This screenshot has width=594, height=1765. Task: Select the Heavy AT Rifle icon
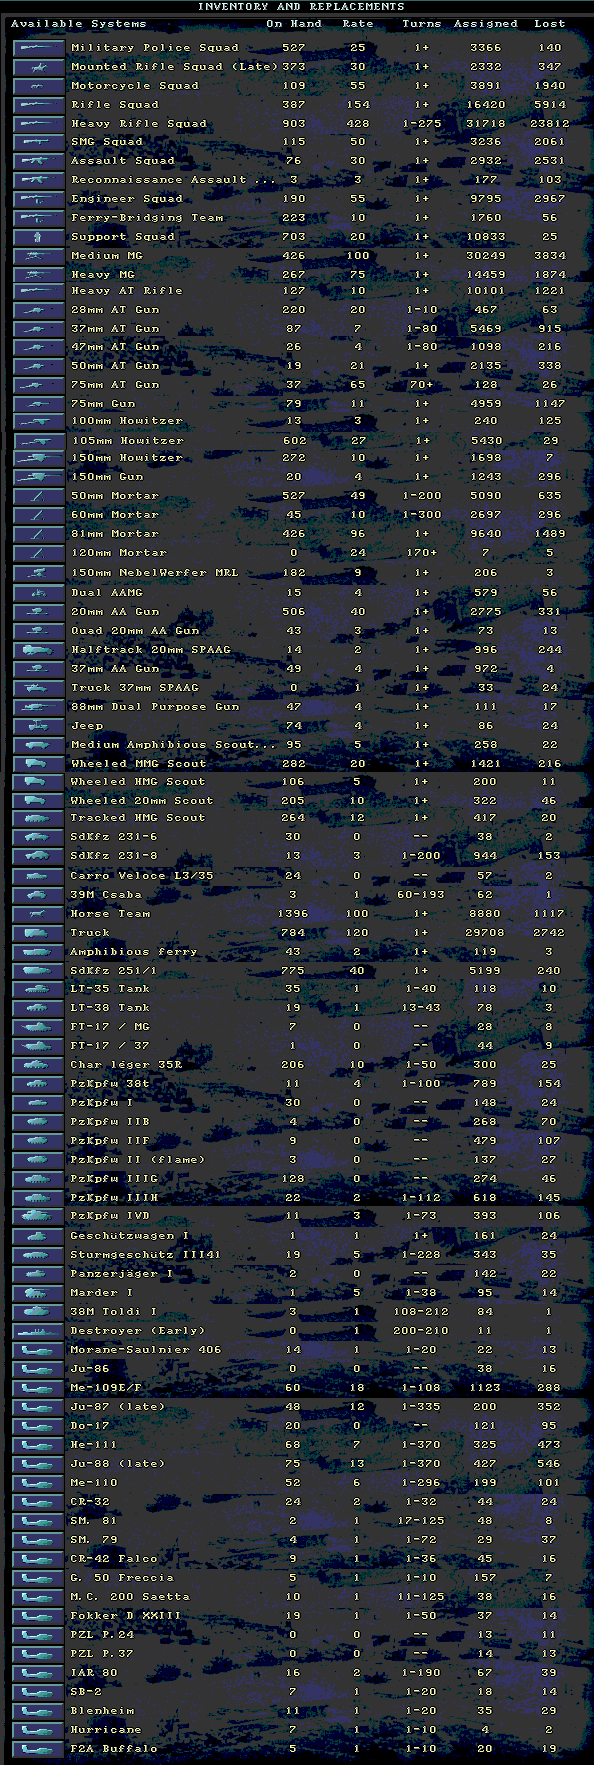(39, 291)
